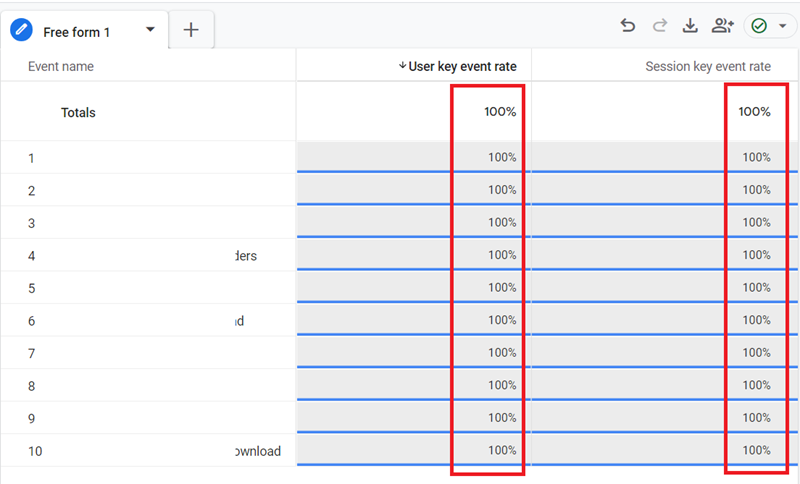Viewport: 800px width, 484px height.
Task: Click the sort arrow on User key event rate
Action: (402, 66)
